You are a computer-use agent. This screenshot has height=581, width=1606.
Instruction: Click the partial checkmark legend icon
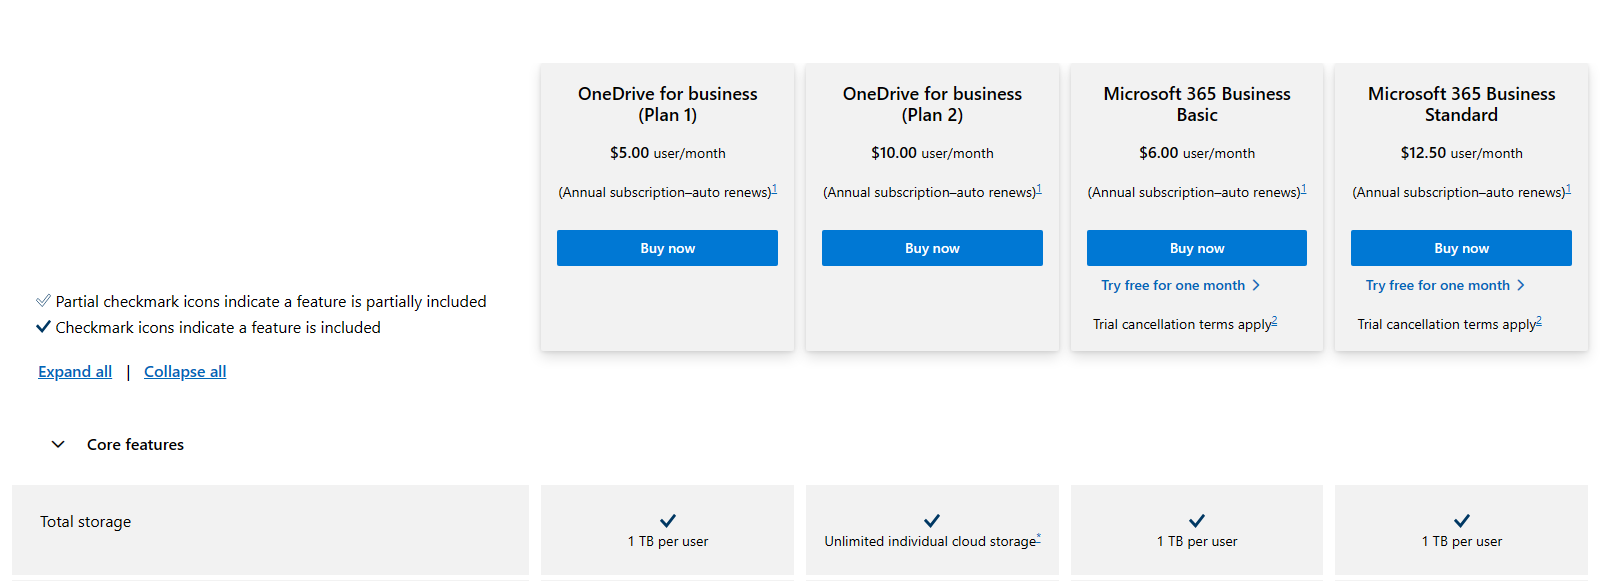(x=43, y=301)
